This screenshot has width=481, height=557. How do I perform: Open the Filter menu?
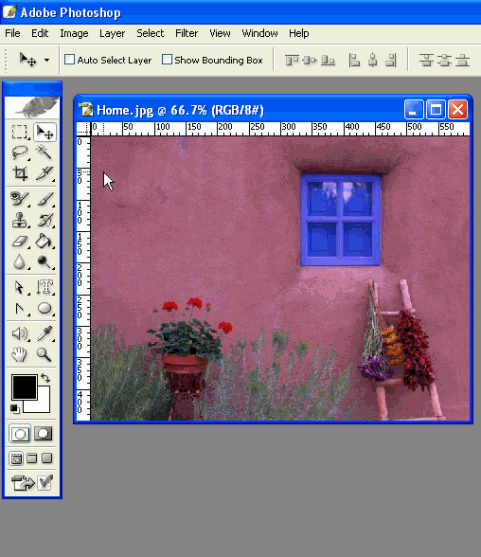tap(187, 33)
